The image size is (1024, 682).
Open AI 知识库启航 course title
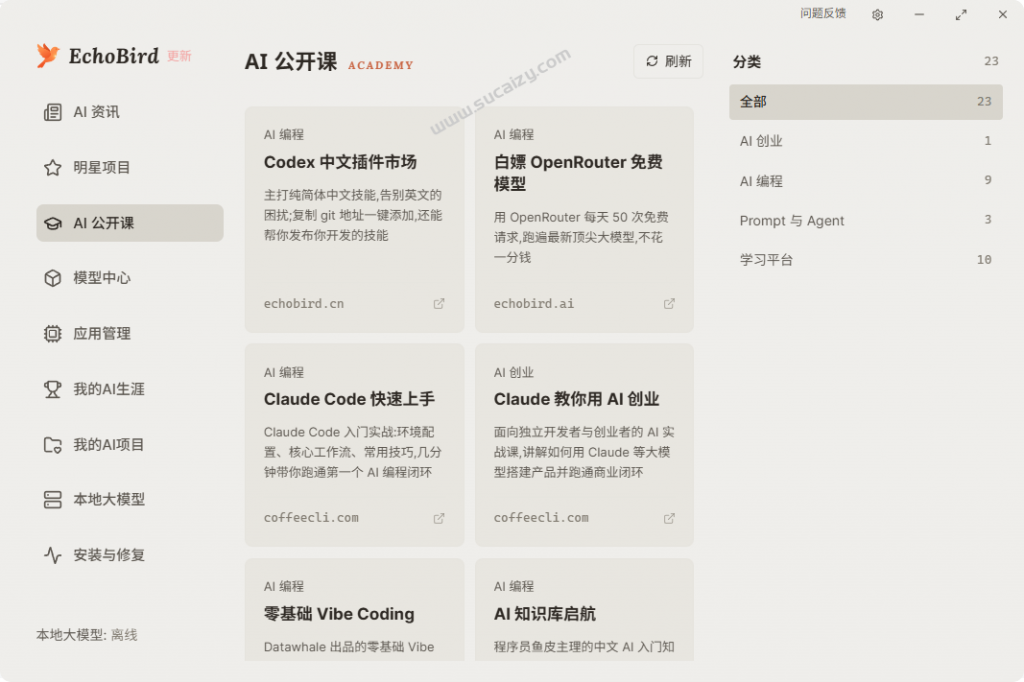pyautogui.click(x=545, y=614)
